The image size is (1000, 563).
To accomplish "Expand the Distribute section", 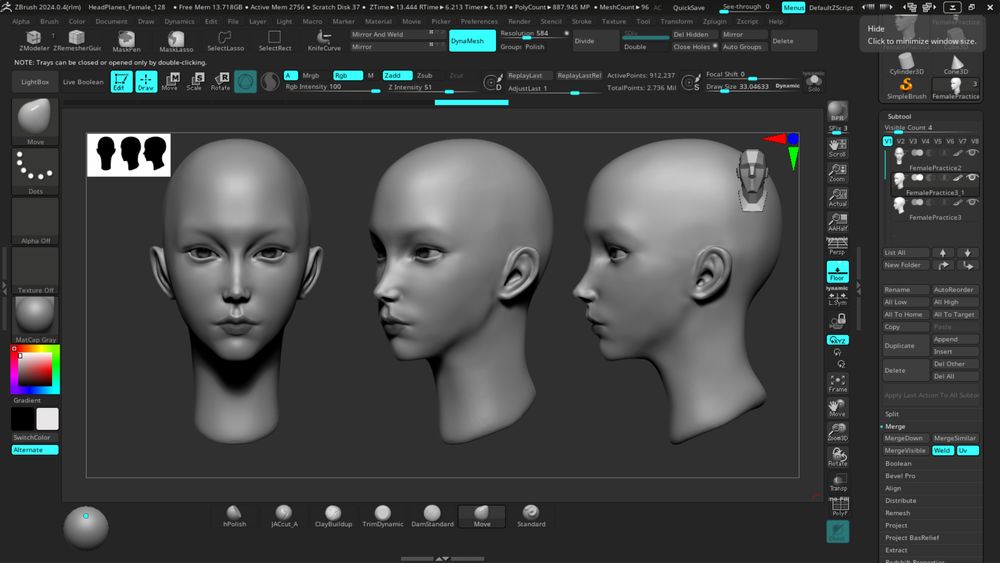I will (901, 501).
